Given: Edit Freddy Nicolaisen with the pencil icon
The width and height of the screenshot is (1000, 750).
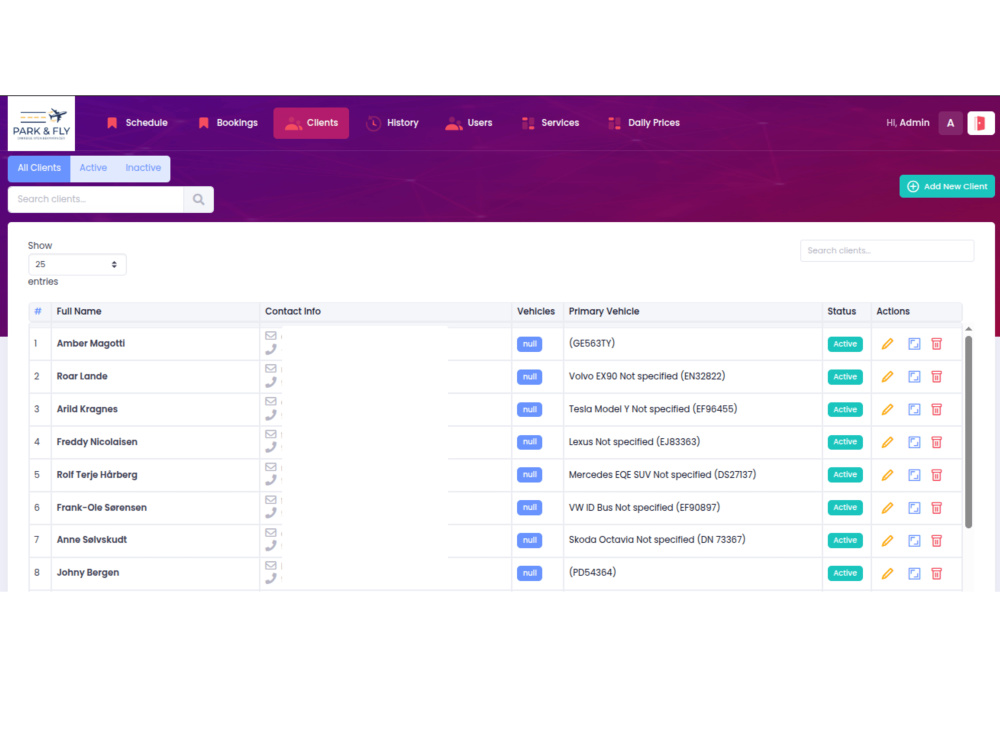Looking at the screenshot, I should tap(887, 443).
